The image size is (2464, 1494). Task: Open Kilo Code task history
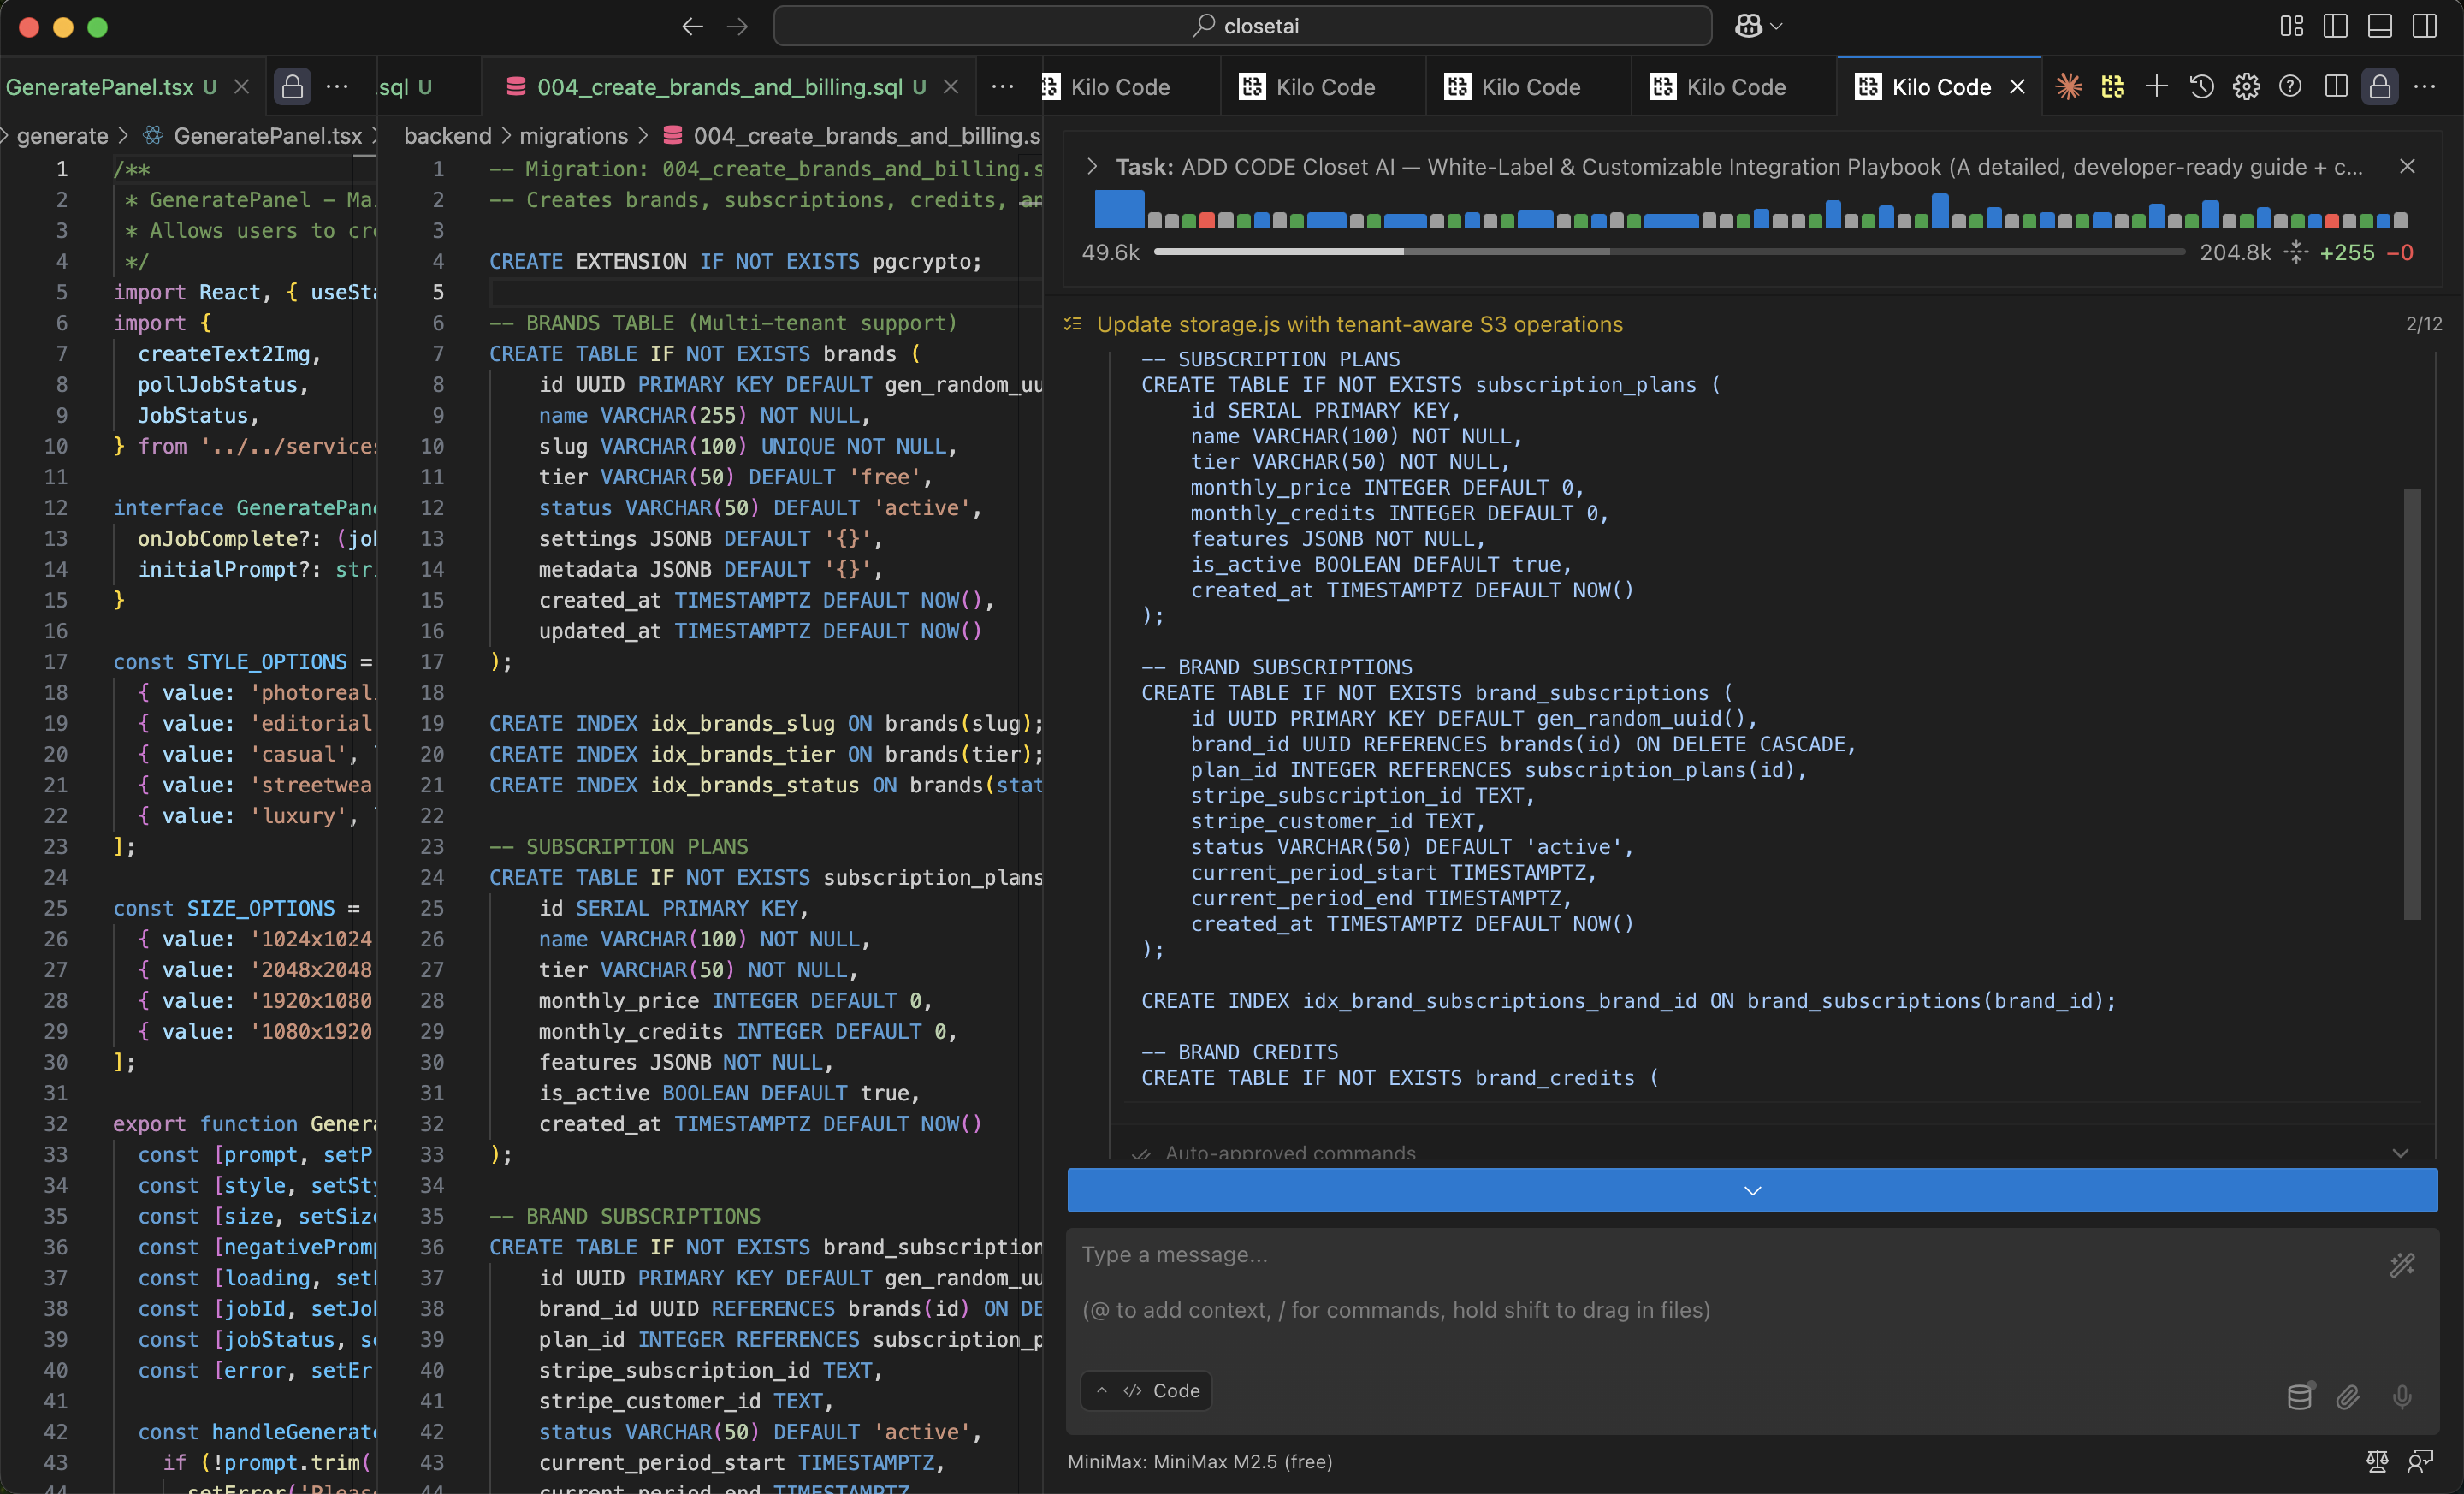click(2201, 87)
